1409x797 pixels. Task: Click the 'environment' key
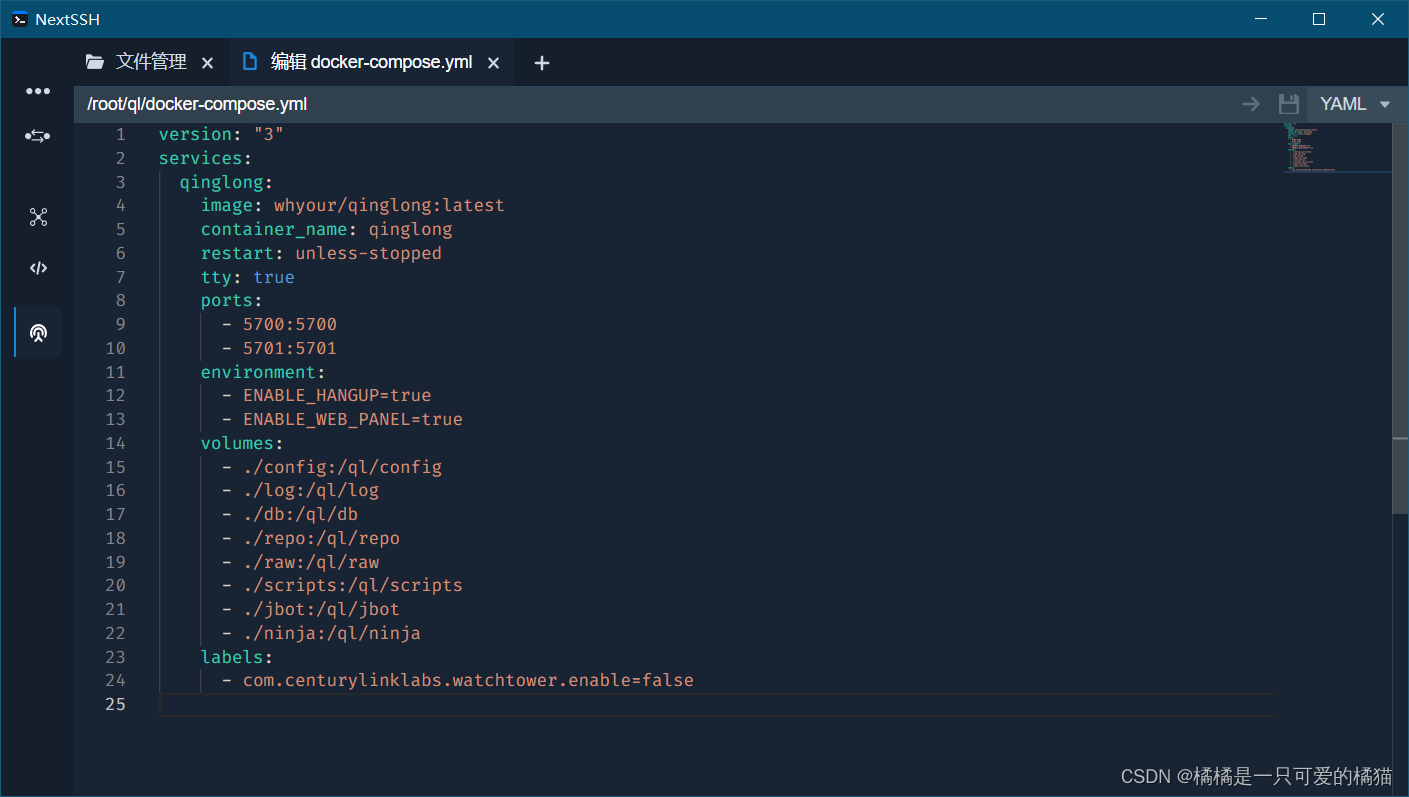point(258,372)
